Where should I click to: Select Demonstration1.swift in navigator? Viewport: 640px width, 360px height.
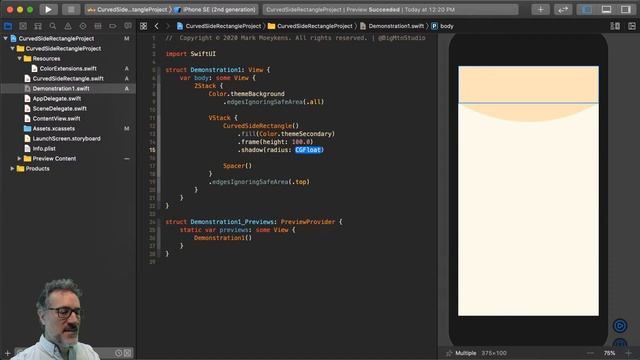pyautogui.click(x=61, y=89)
